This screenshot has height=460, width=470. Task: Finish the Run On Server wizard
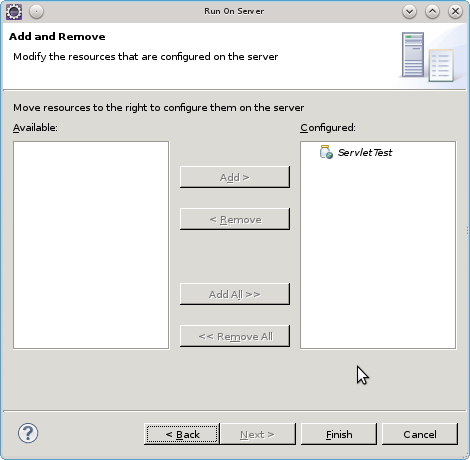coord(339,434)
